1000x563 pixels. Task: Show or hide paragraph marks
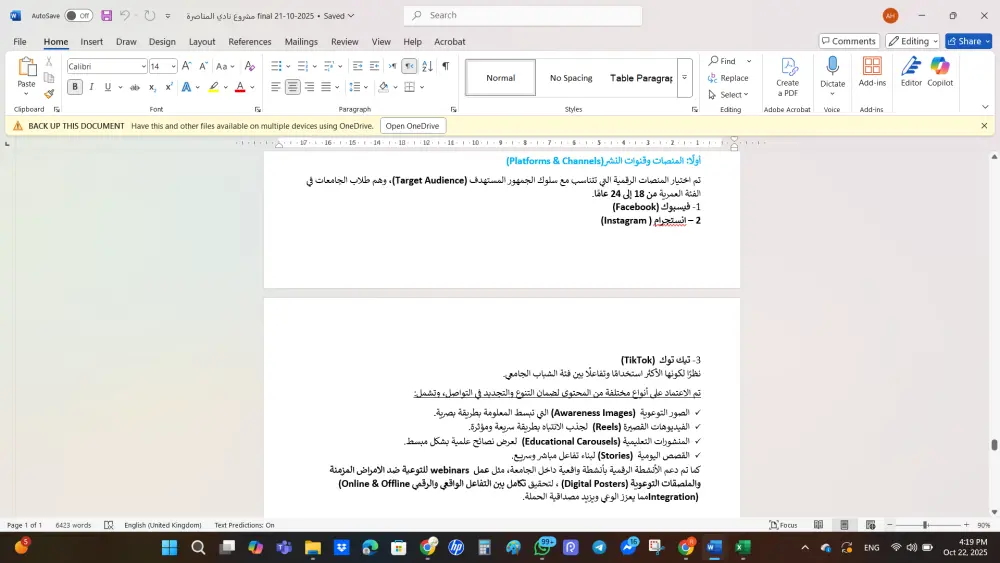(x=446, y=66)
